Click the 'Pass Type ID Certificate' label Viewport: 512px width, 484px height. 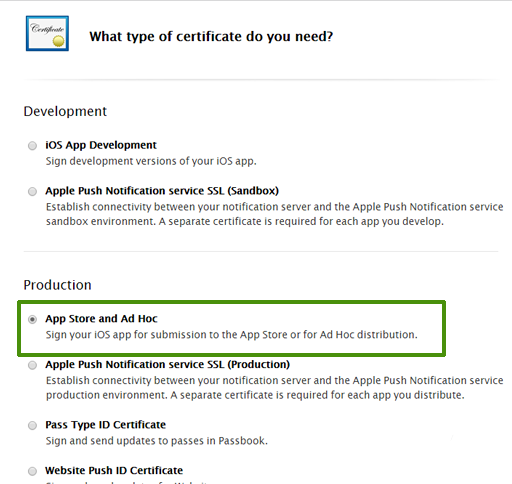click(105, 425)
